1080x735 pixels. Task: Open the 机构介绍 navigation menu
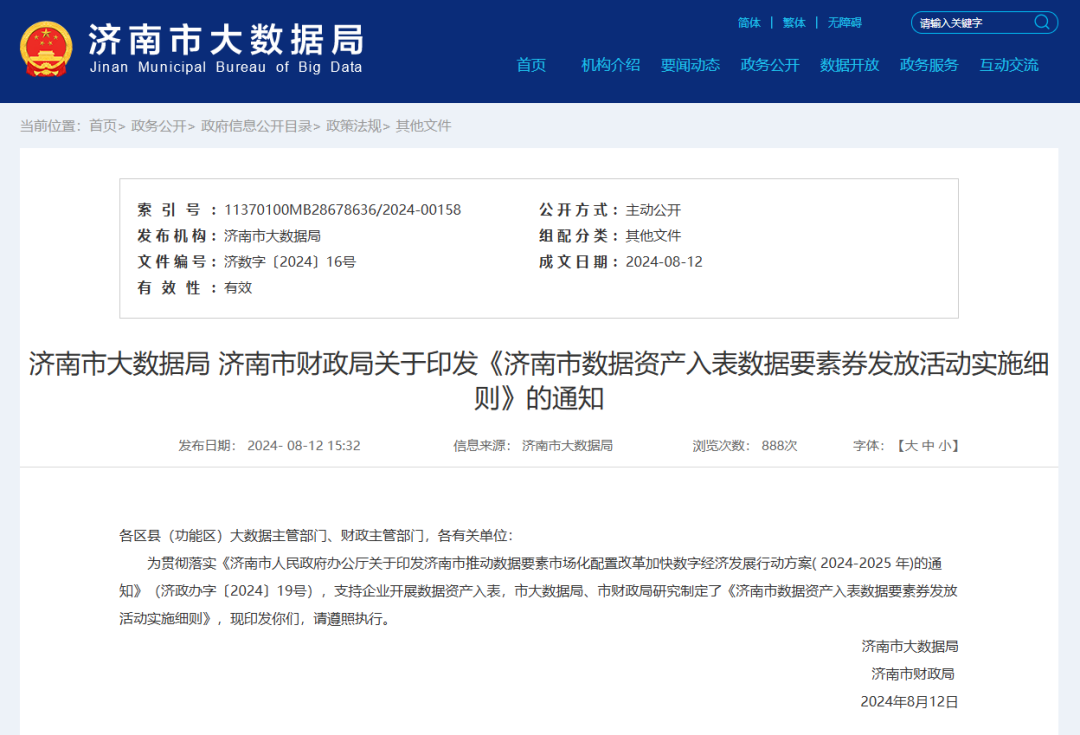point(611,65)
